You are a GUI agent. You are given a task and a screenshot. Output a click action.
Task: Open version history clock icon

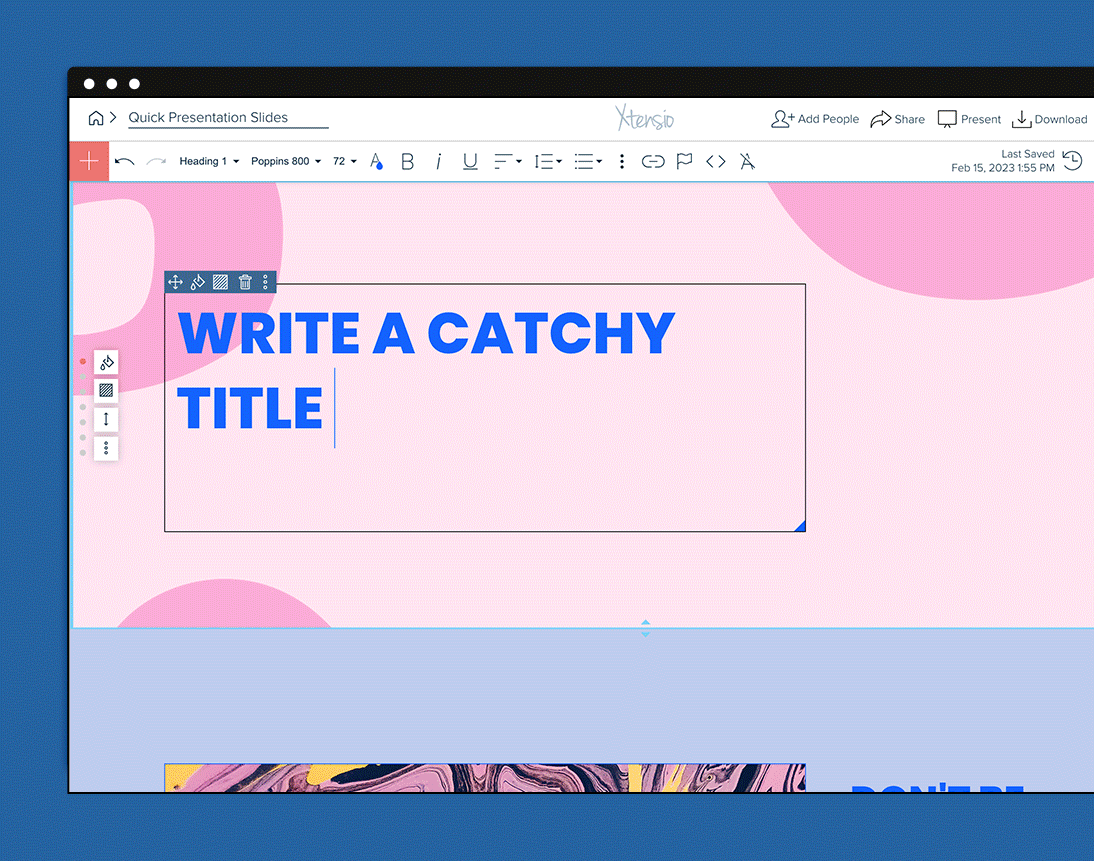pyautogui.click(x=1072, y=161)
